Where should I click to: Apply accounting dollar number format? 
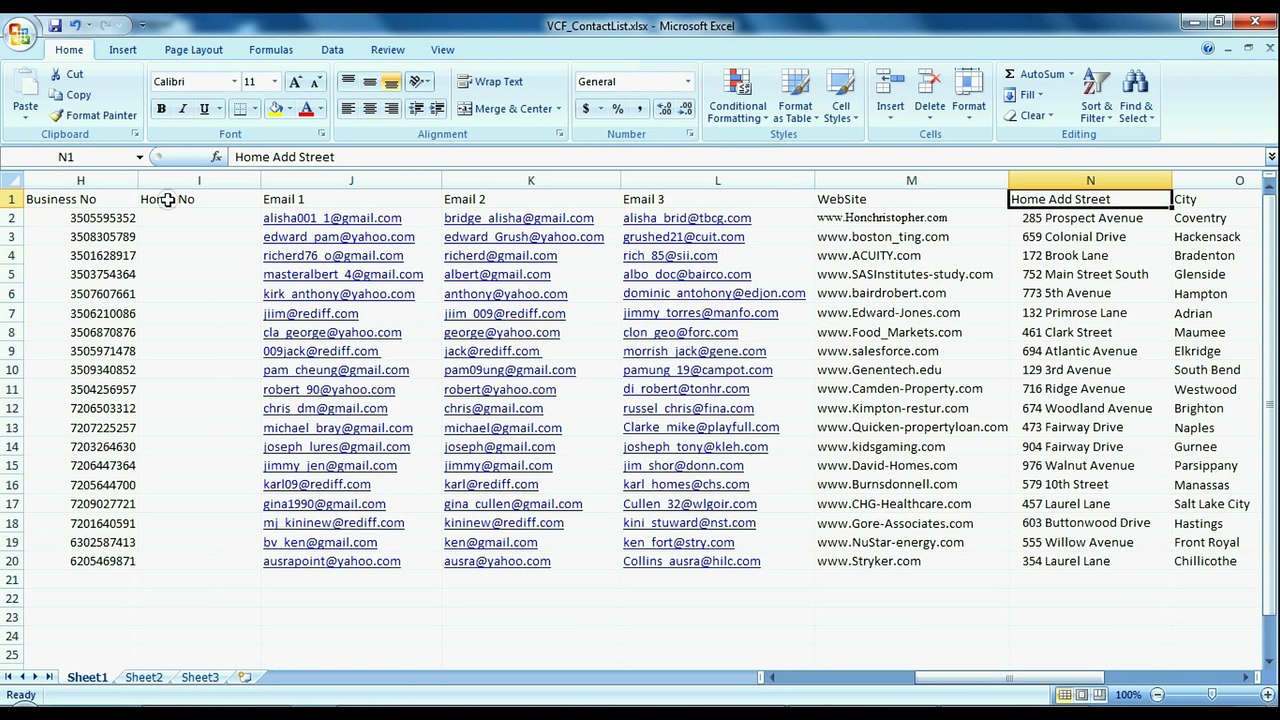tap(586, 109)
